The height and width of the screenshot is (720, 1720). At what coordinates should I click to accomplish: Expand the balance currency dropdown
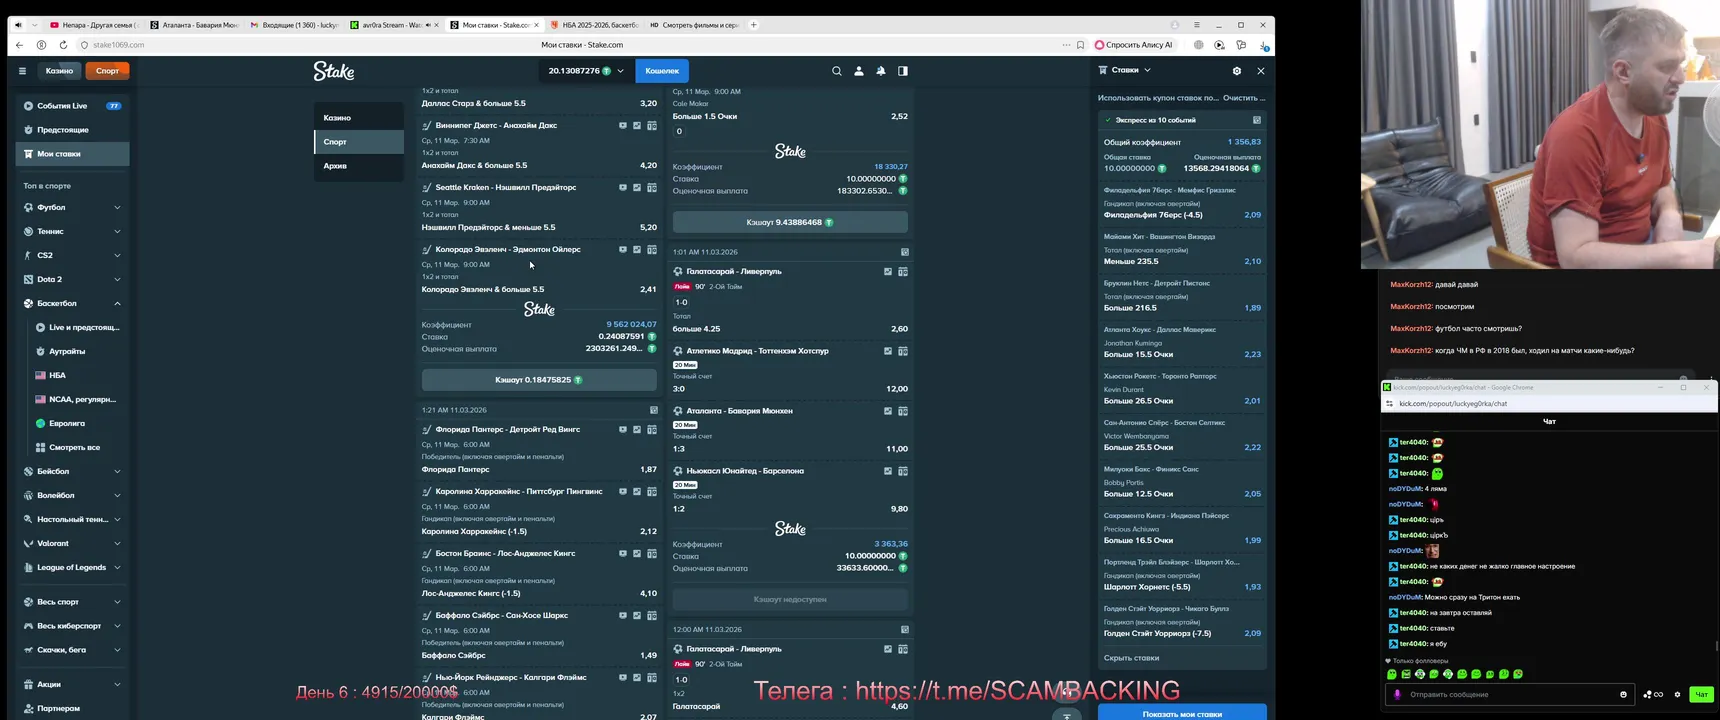(620, 71)
